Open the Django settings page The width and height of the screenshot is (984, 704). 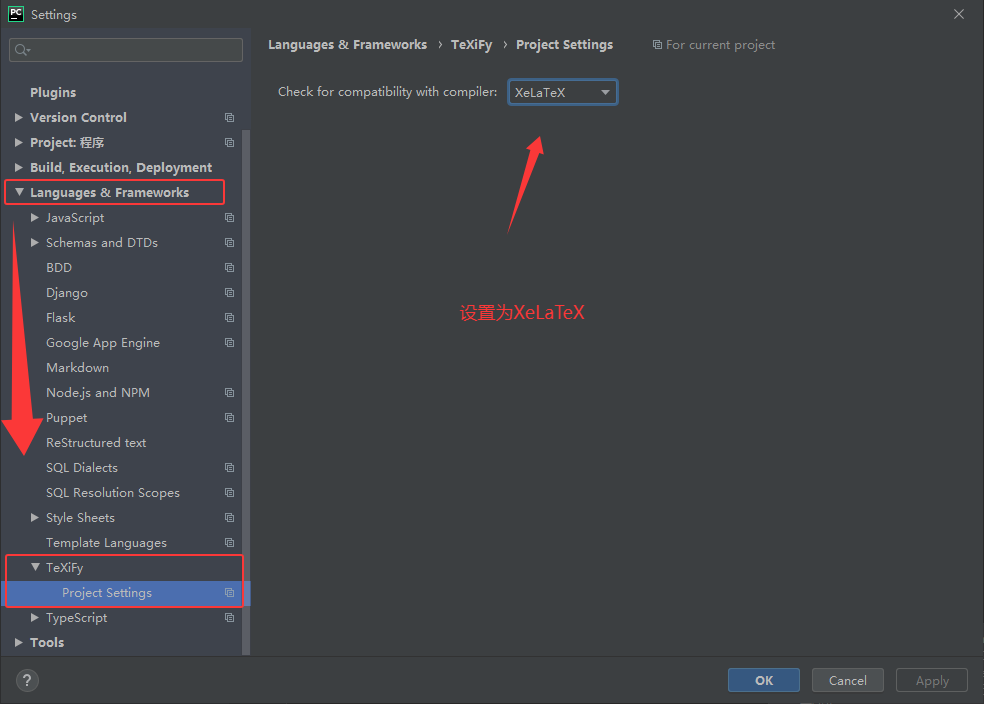67,293
